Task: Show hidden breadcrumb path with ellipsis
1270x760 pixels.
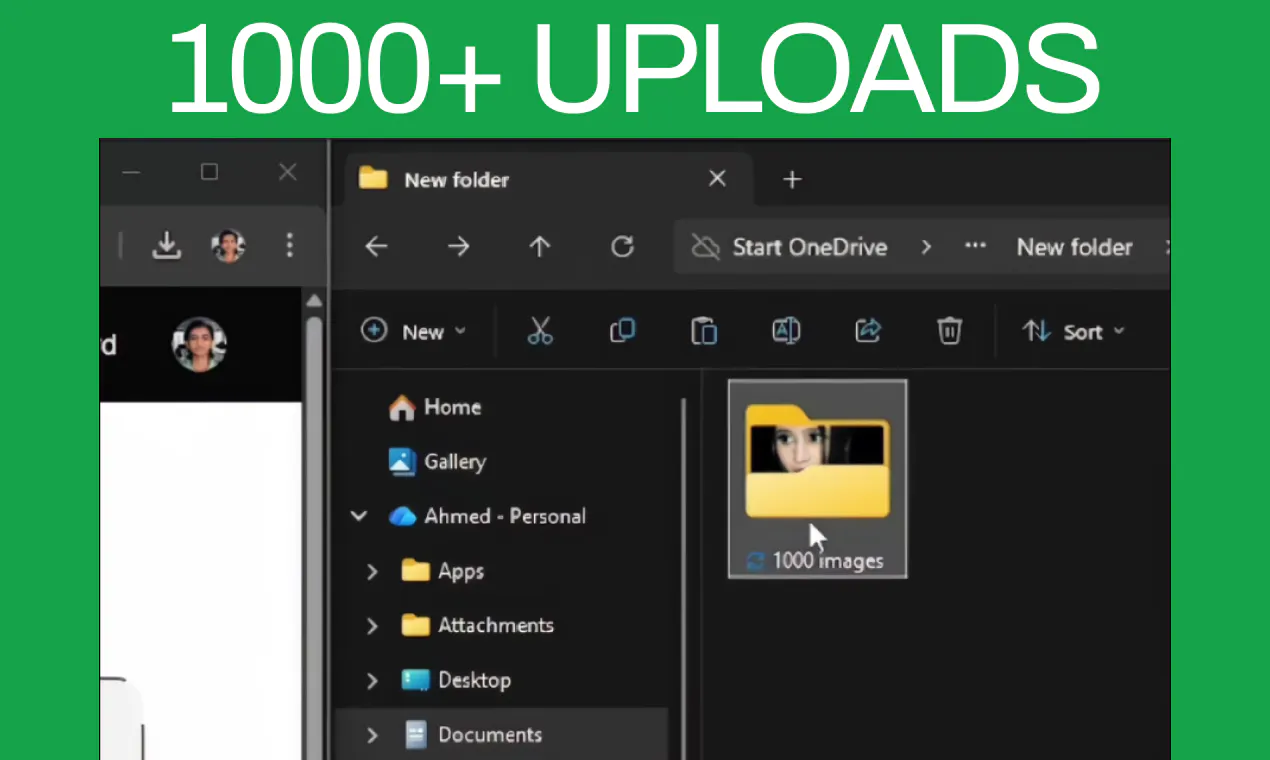Action: click(975, 247)
